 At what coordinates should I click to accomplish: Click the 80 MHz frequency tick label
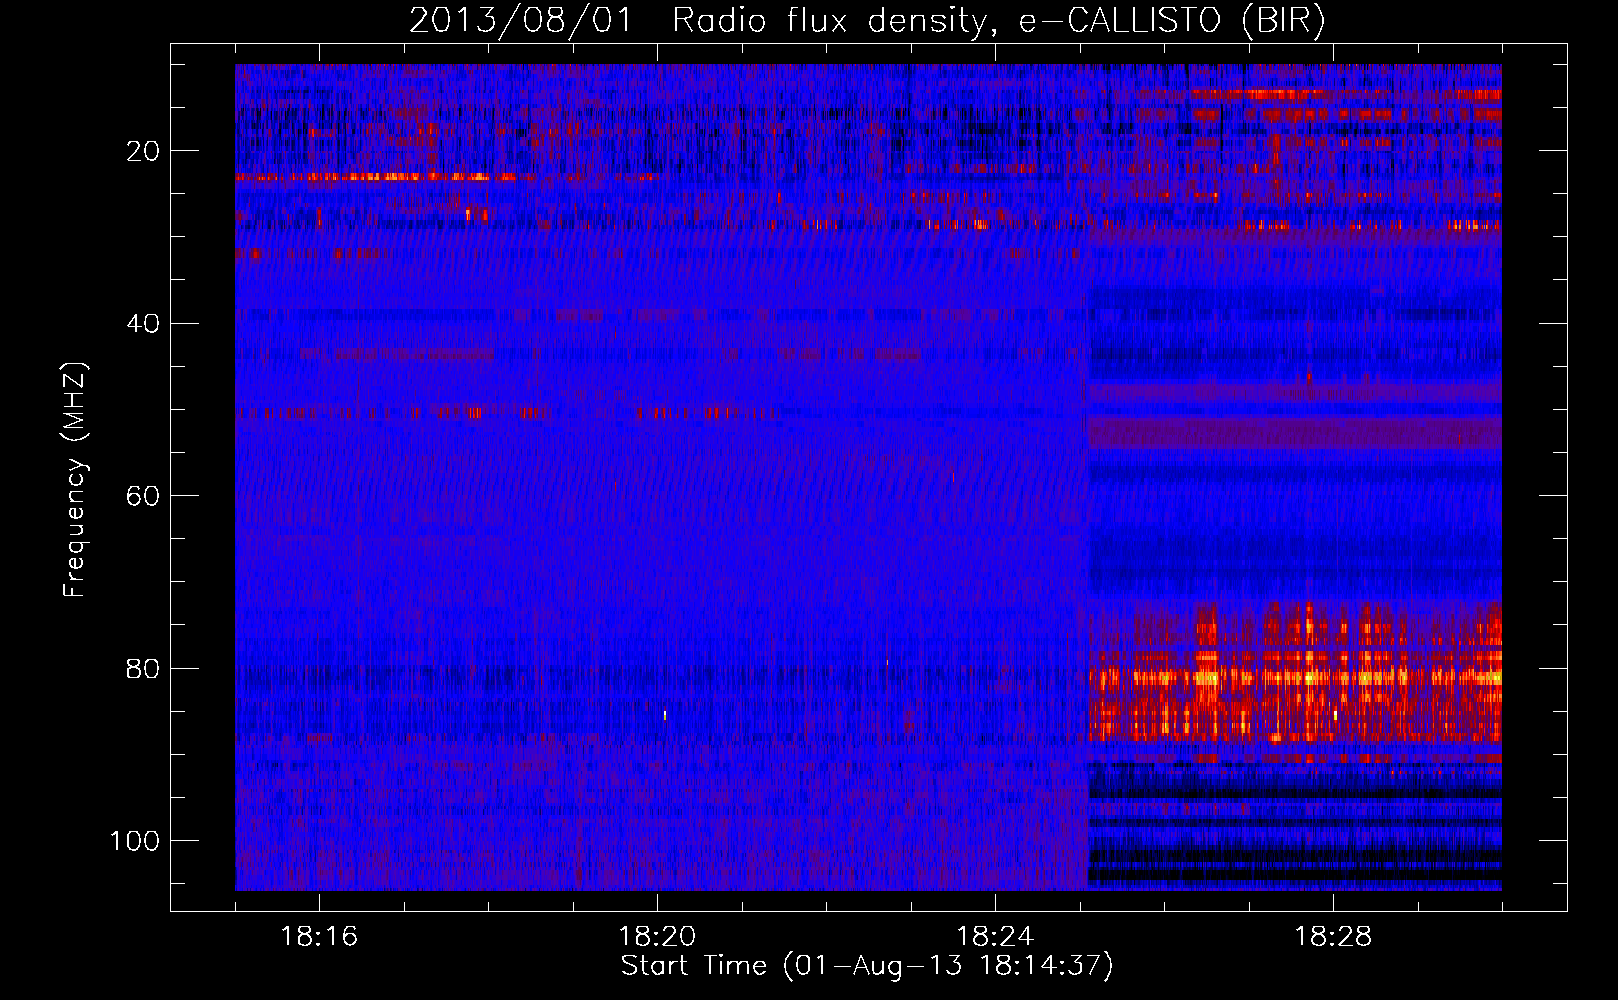click(x=144, y=668)
